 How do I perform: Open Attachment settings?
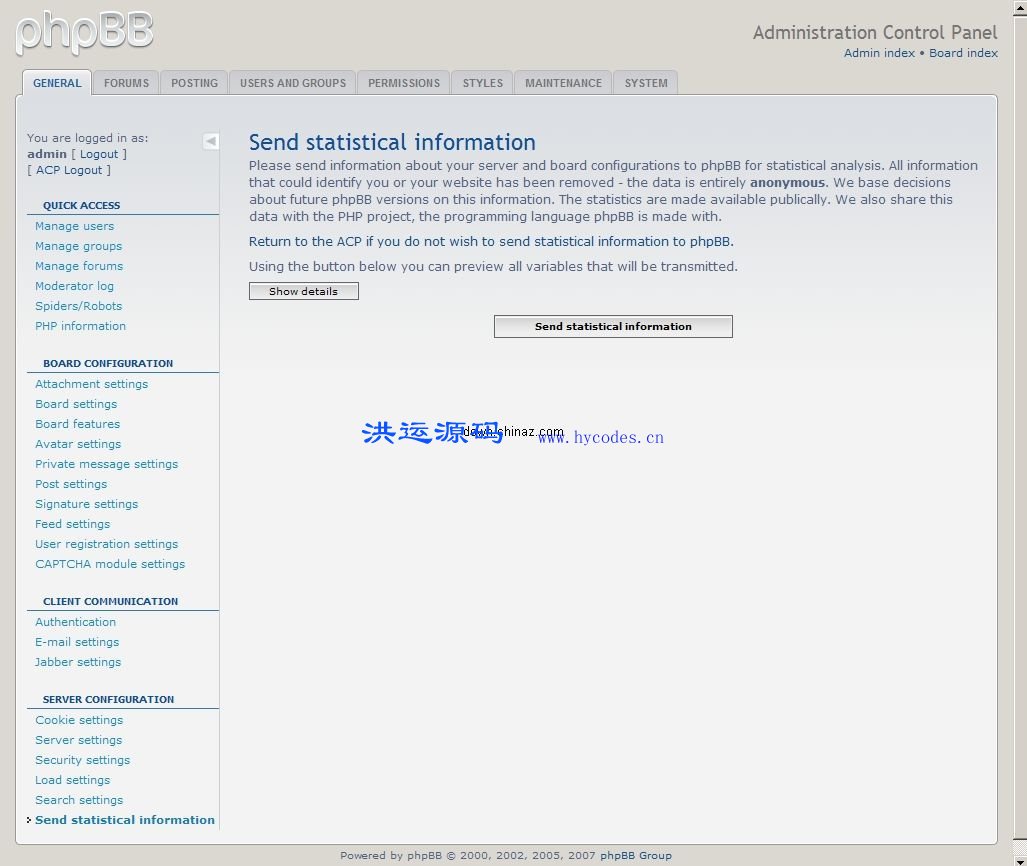[92, 384]
